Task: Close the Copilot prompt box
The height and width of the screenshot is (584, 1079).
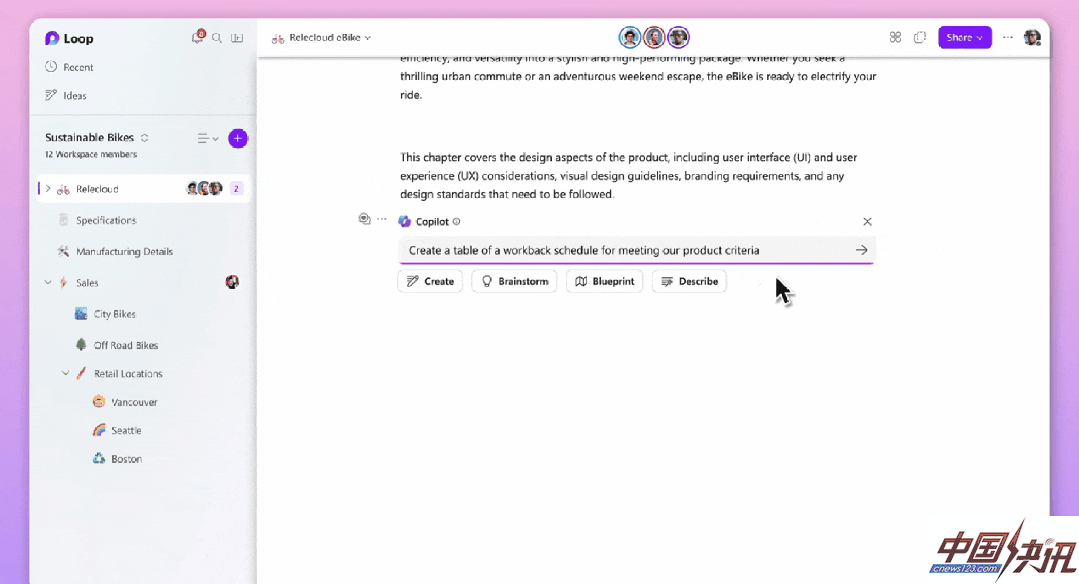Action: pos(867,221)
